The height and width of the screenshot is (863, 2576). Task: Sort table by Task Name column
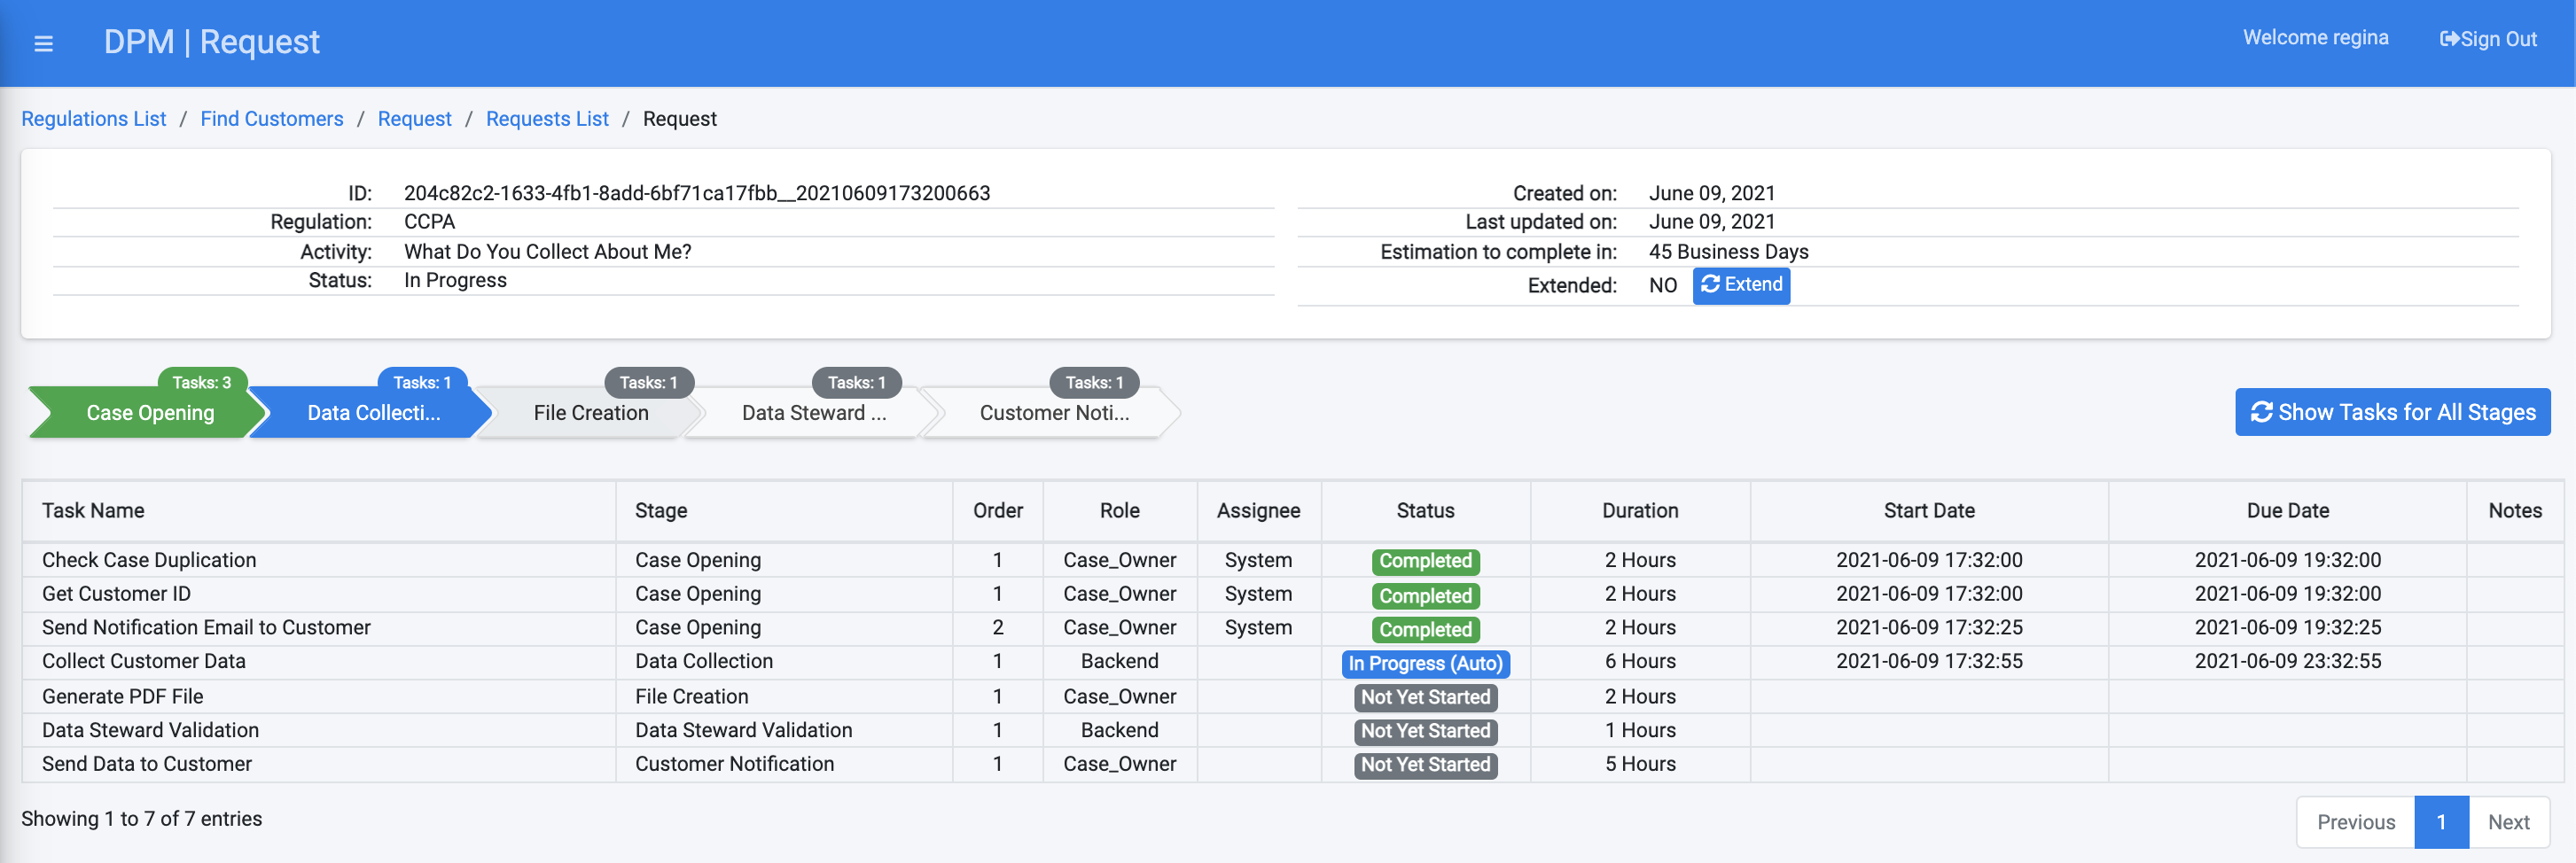[x=93, y=511]
